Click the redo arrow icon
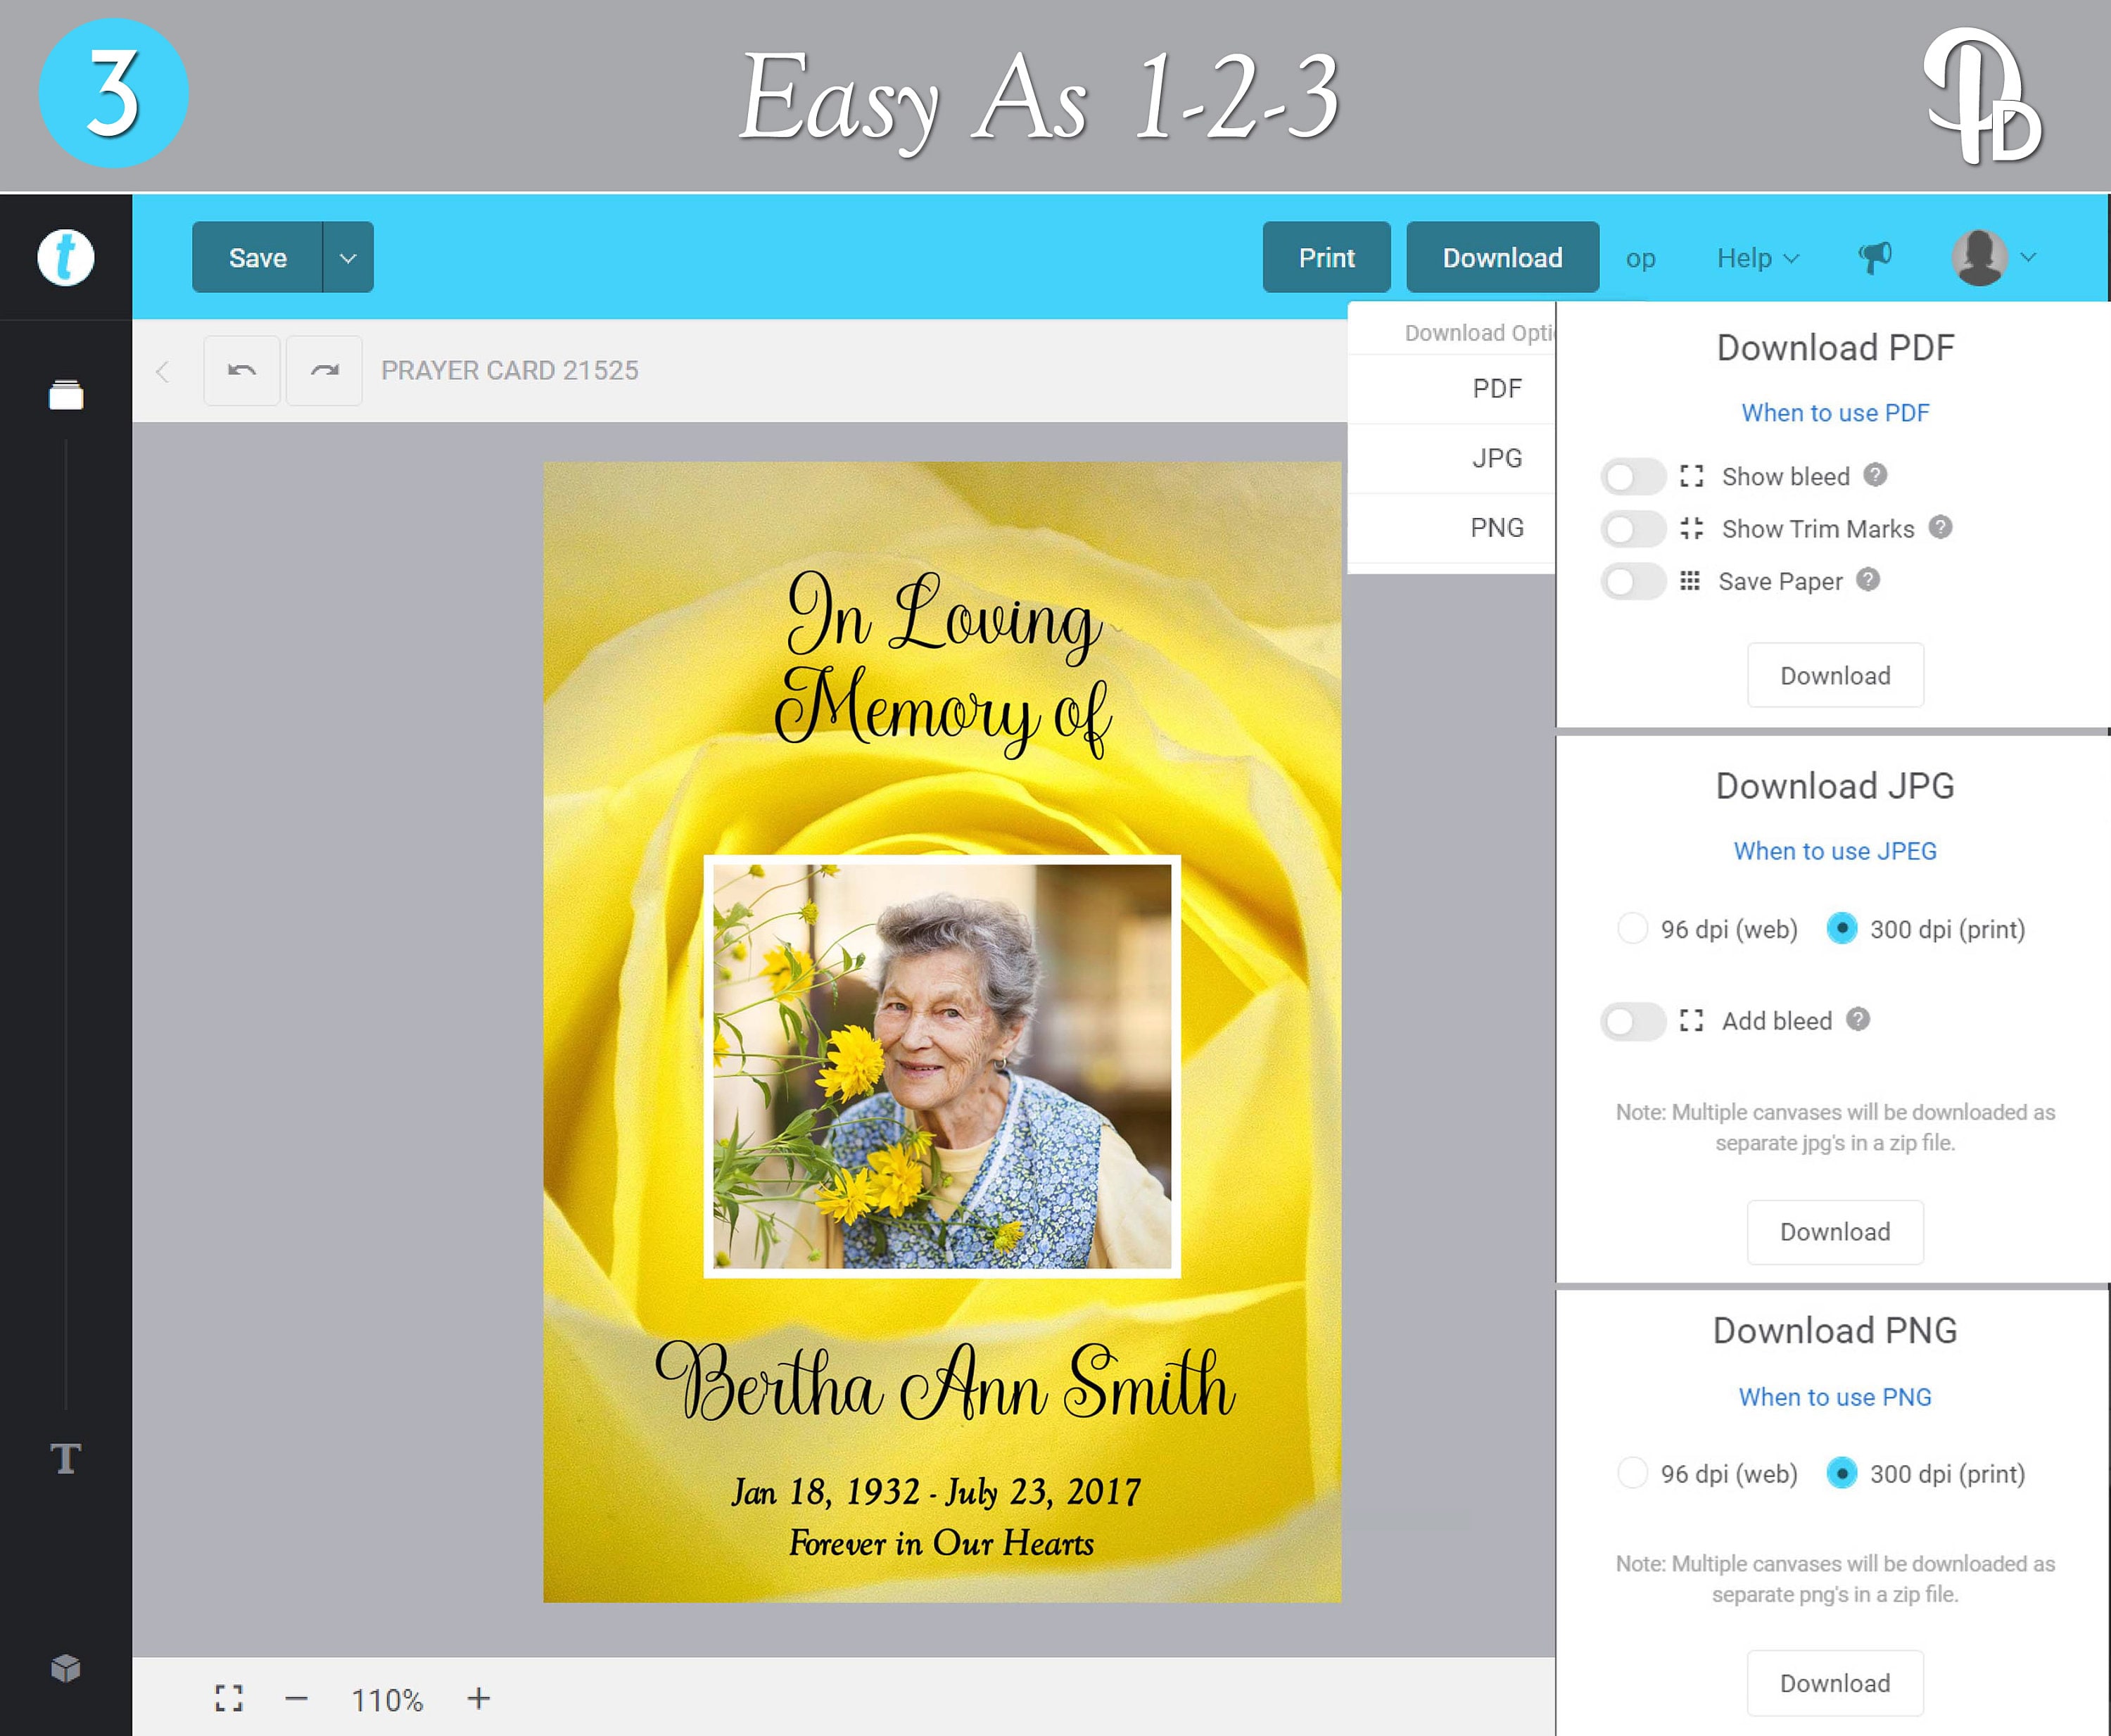This screenshot has height=1736, width=2111. [324, 371]
